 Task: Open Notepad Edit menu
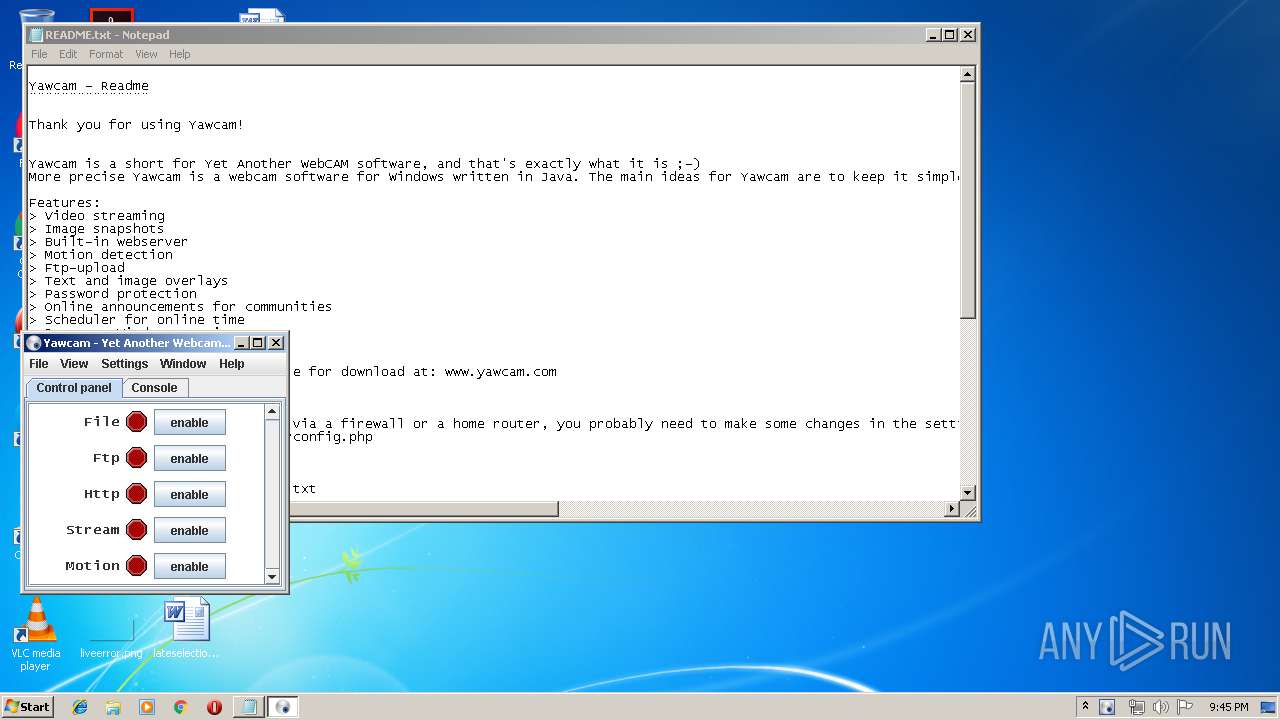[68, 54]
